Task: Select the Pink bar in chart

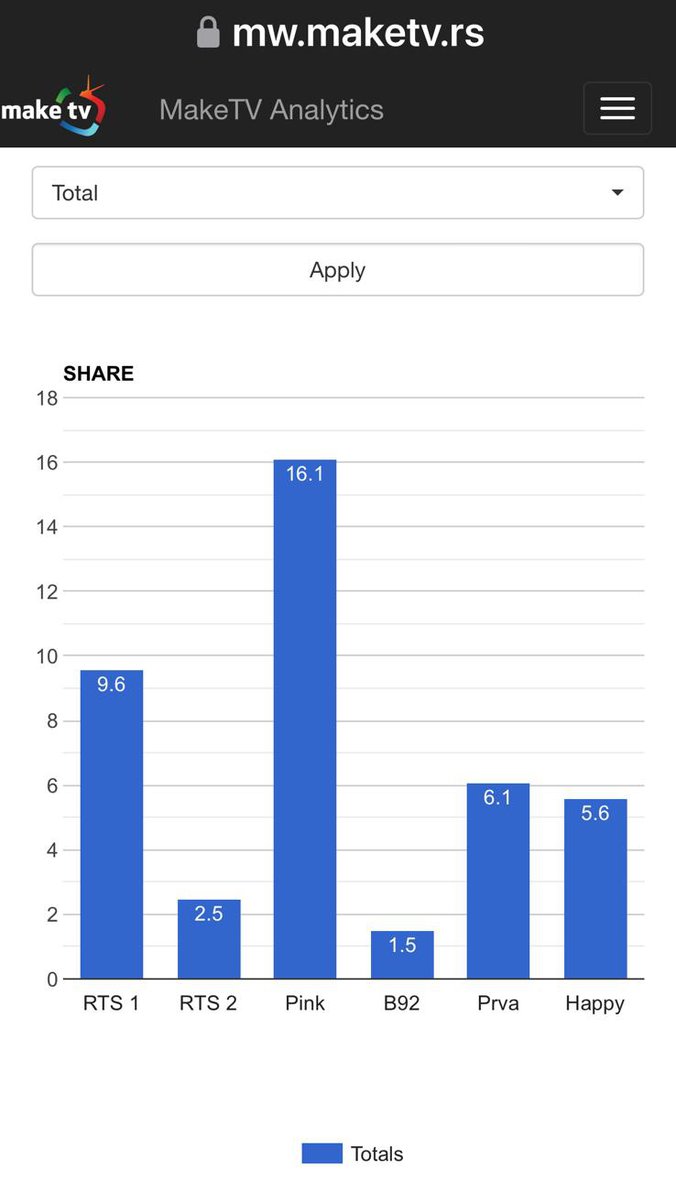Action: (305, 720)
